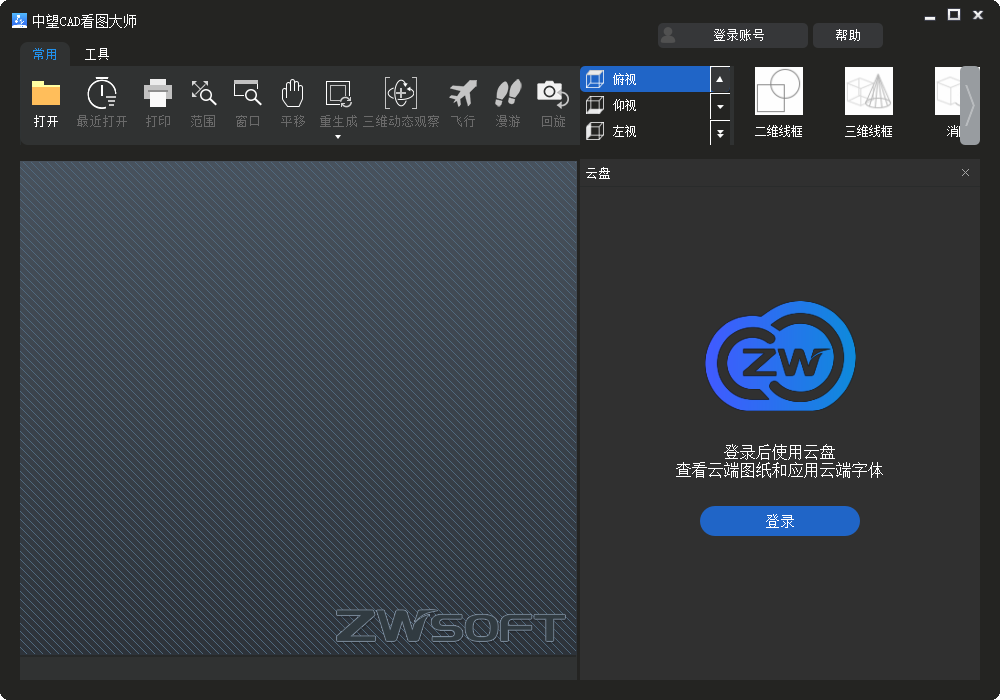Activate the 漫游 walk footprints tool
Screen dimensions: 1000x700
[x=508, y=95]
